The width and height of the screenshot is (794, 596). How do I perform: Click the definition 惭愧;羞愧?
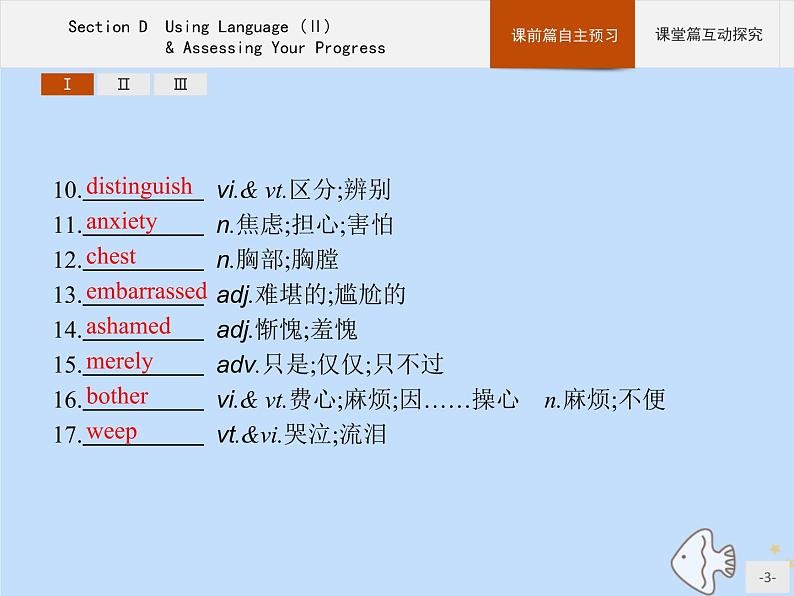click(x=306, y=330)
